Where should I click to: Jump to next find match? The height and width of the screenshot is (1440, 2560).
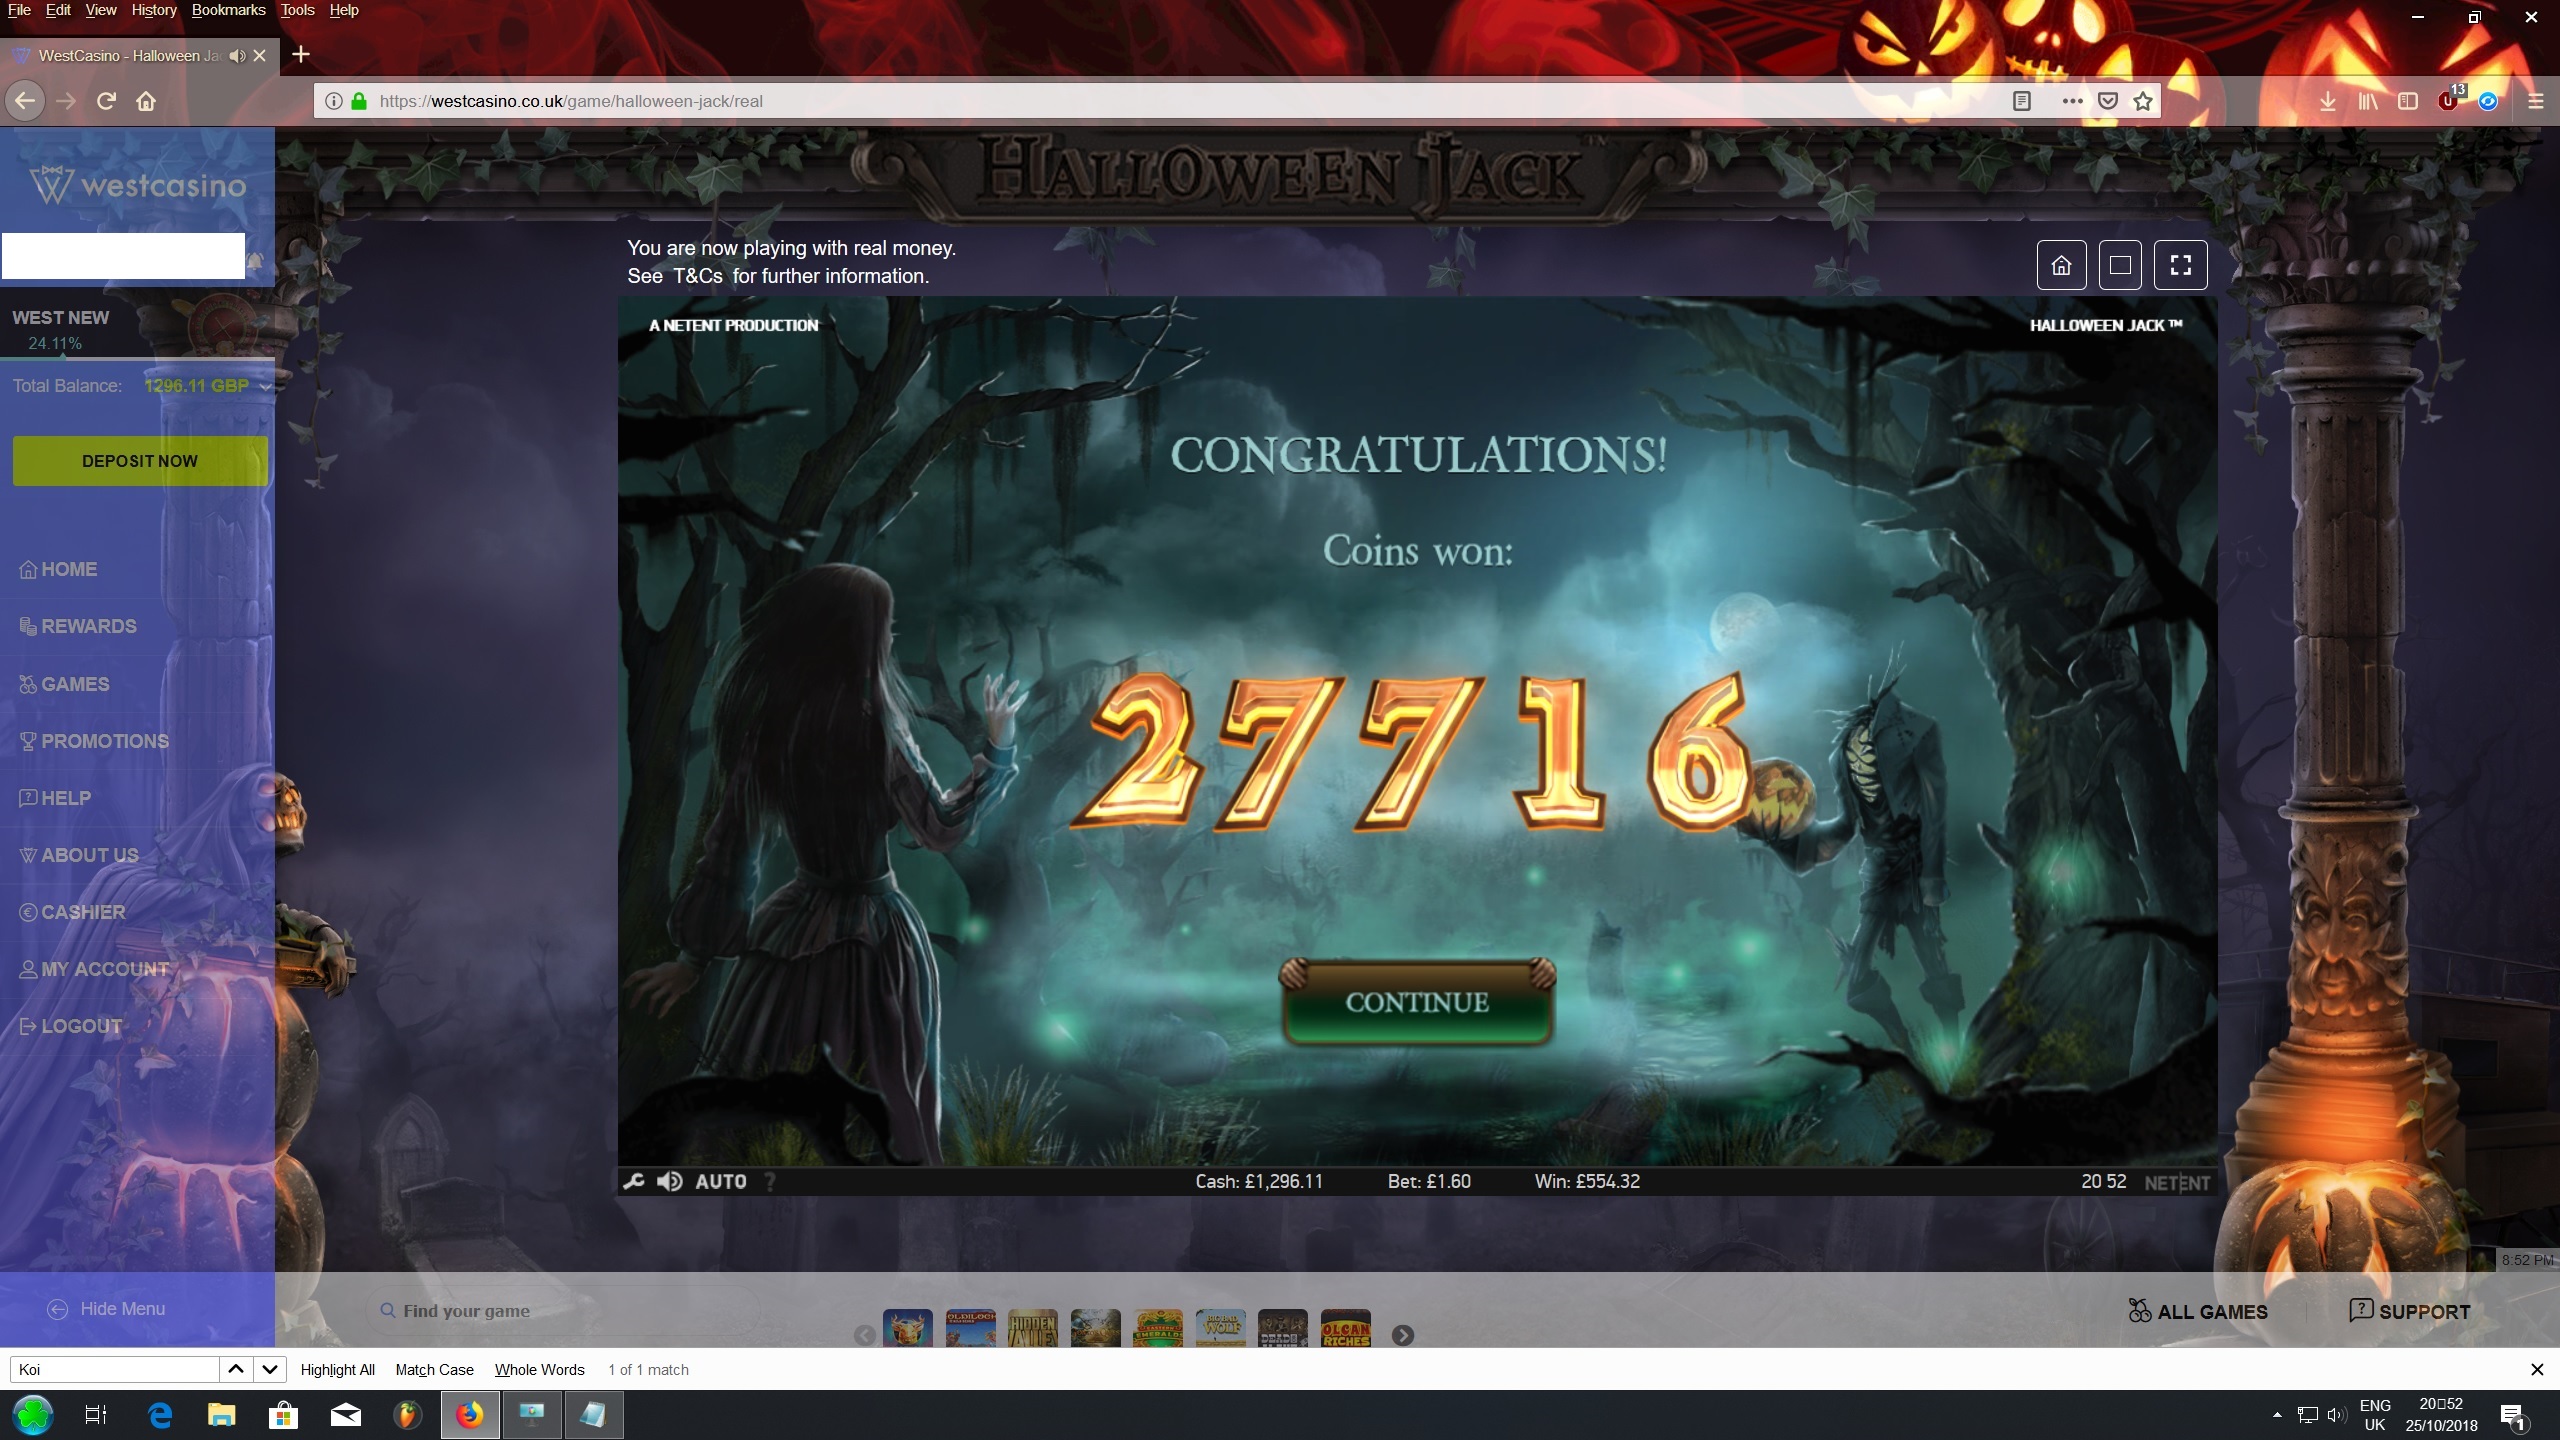click(x=270, y=1369)
